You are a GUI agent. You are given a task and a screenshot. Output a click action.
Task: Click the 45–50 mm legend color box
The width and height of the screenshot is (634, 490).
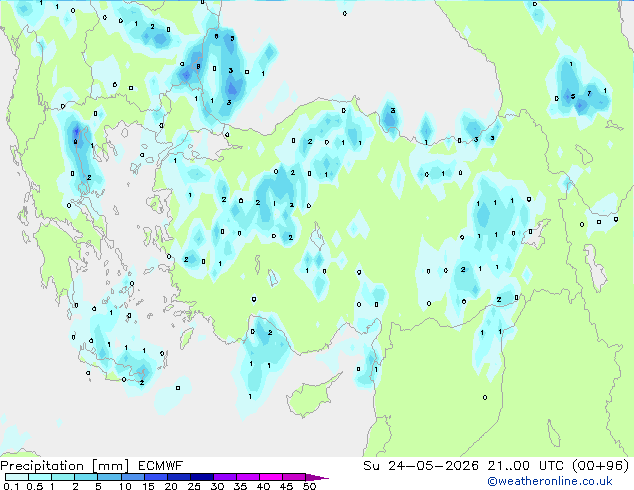click(294, 477)
